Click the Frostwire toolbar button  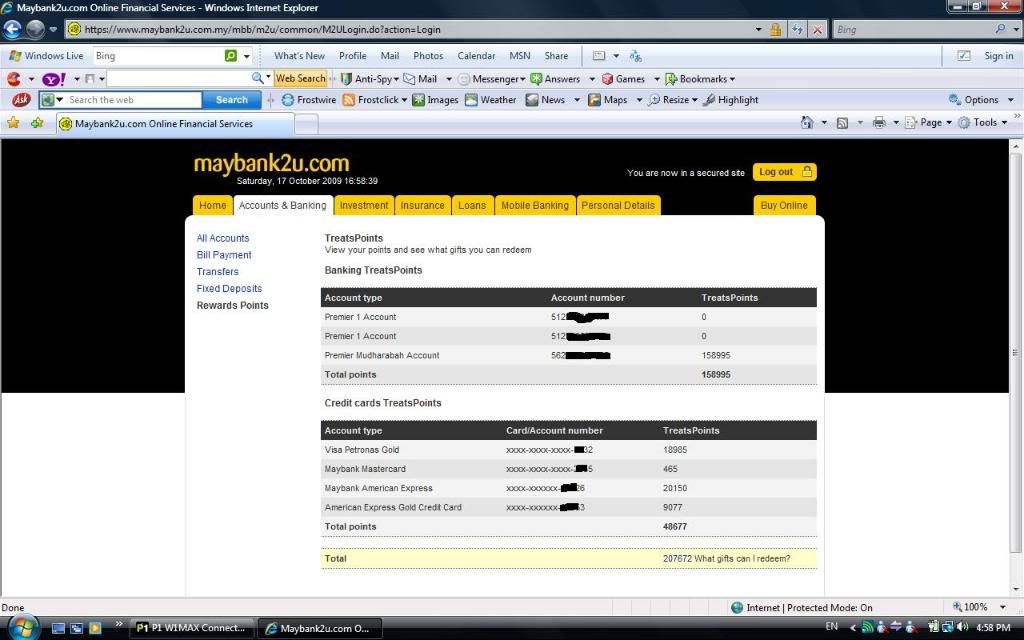click(309, 100)
